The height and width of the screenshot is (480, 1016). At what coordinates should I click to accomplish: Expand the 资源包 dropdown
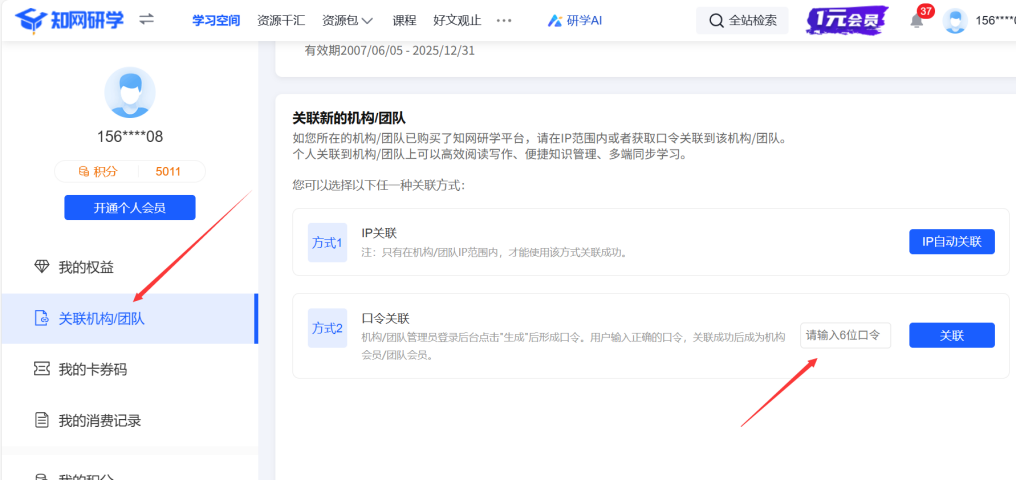pos(342,20)
